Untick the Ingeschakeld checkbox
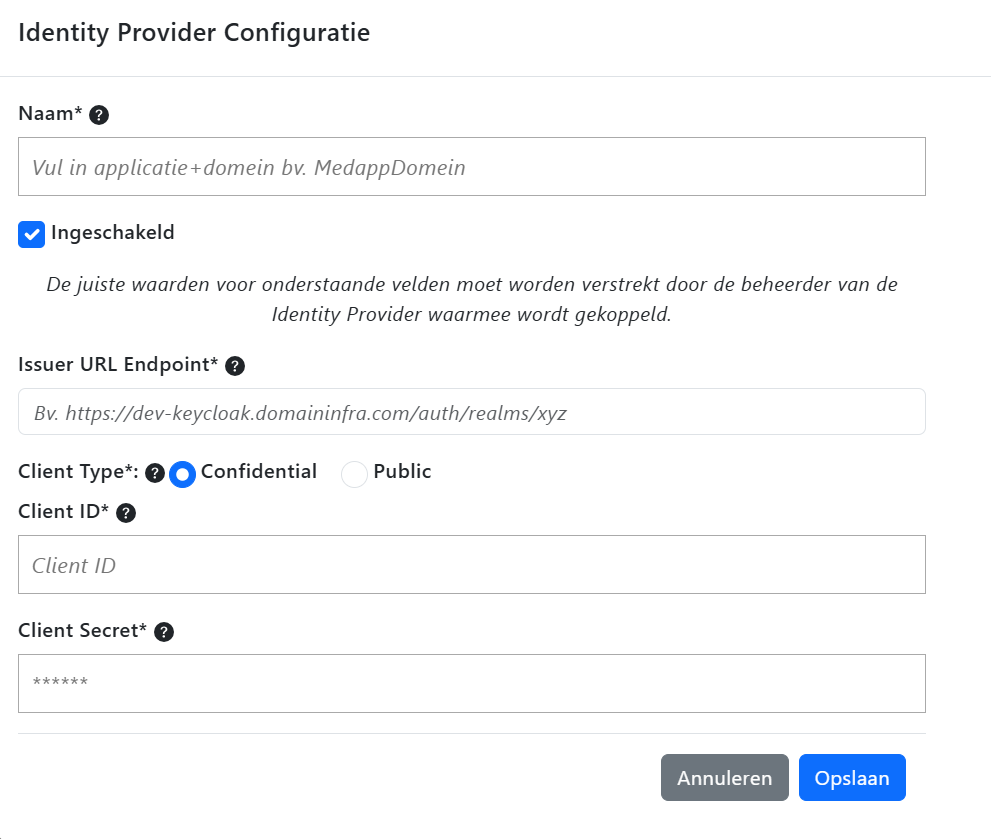 (32, 234)
